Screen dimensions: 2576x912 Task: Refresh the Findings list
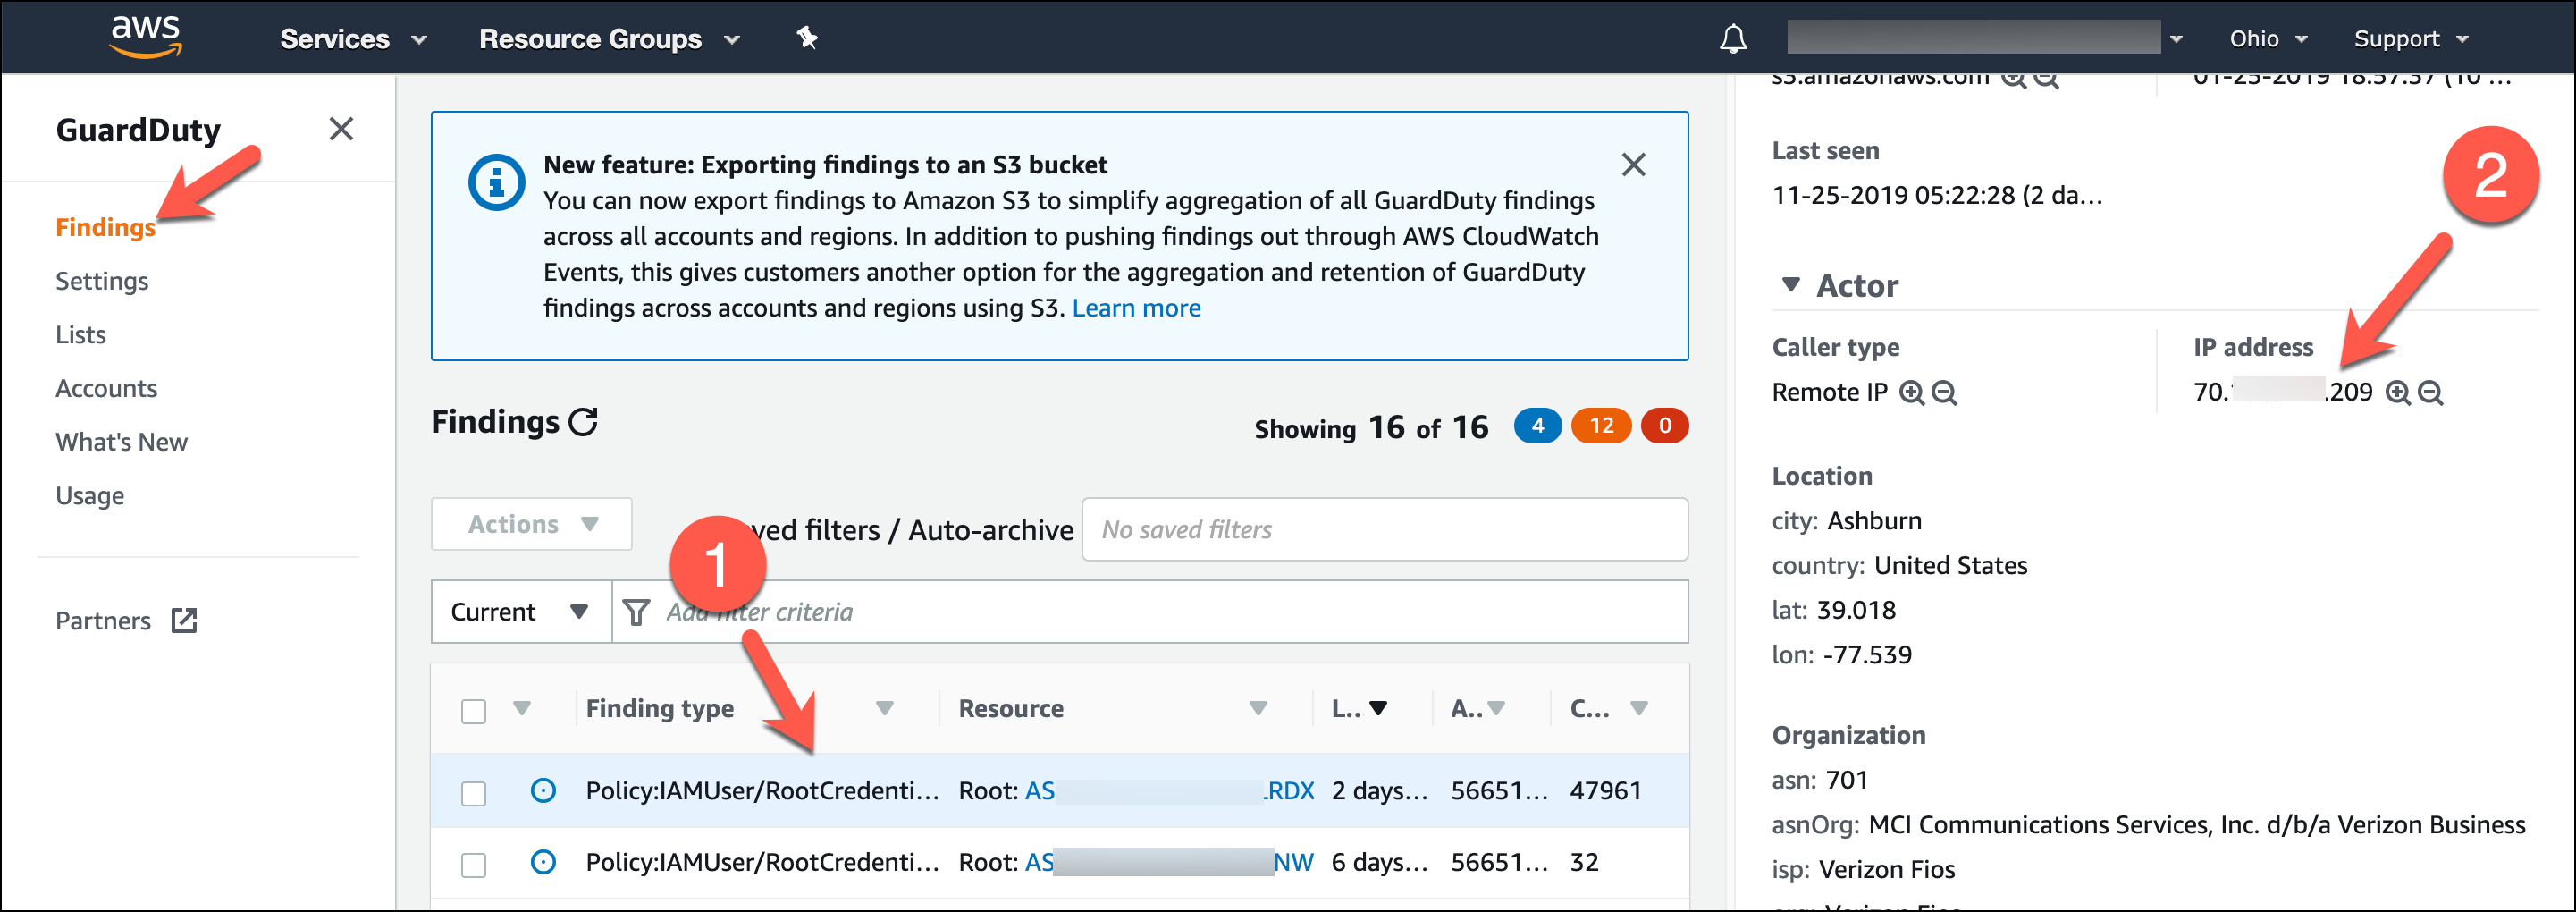(583, 422)
